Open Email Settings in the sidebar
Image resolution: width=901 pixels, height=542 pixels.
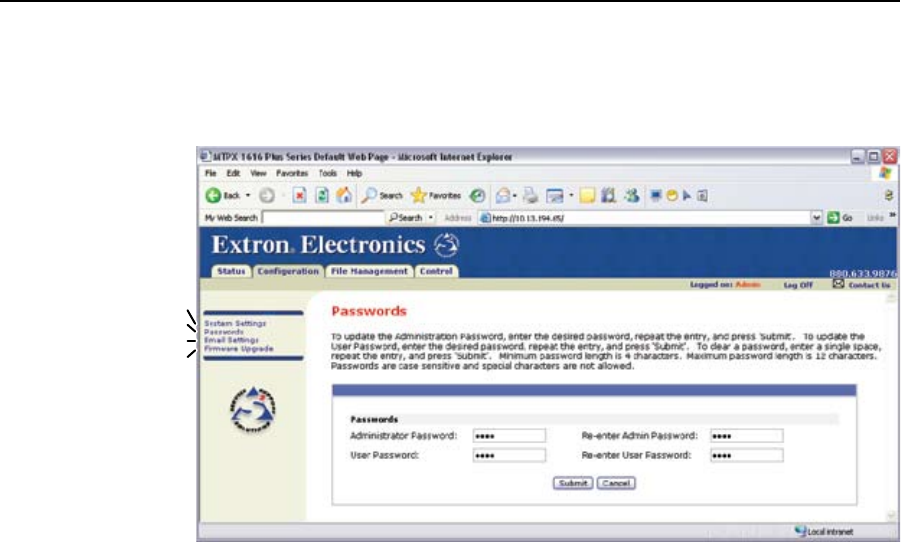(231, 340)
